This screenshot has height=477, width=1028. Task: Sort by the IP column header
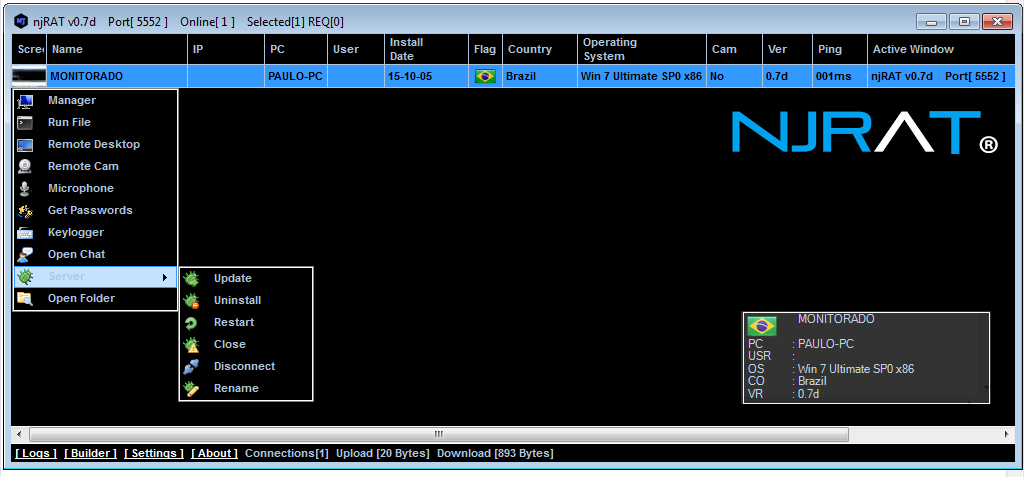[x=226, y=50]
